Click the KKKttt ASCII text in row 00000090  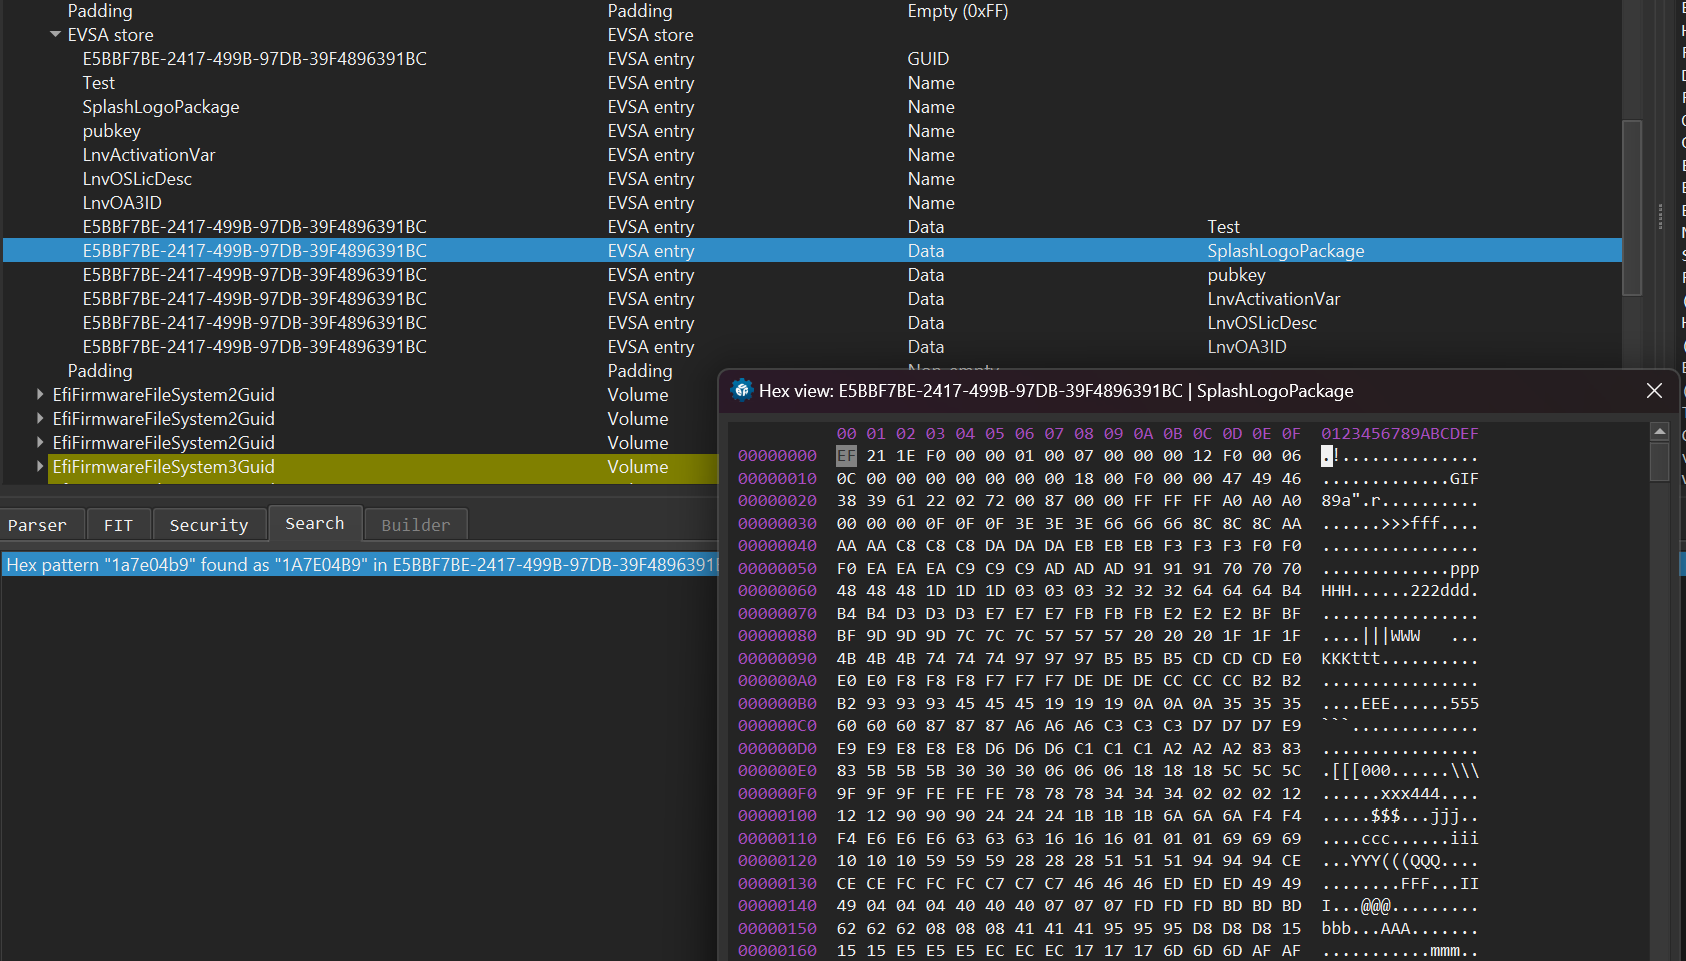pyautogui.click(x=1350, y=659)
